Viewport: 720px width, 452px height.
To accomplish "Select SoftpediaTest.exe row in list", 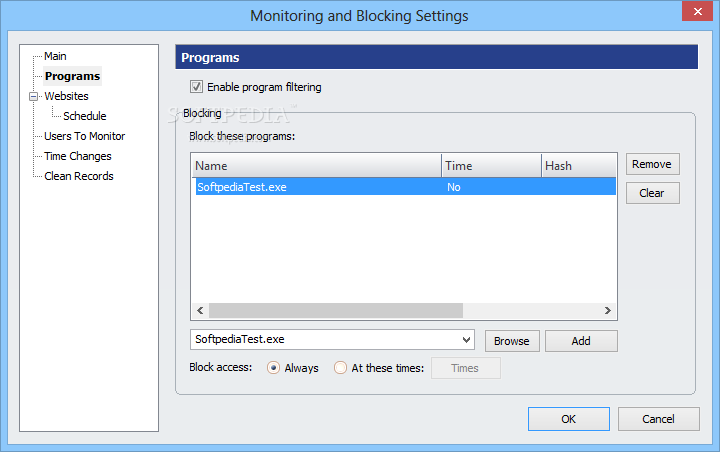I will [x=405, y=187].
